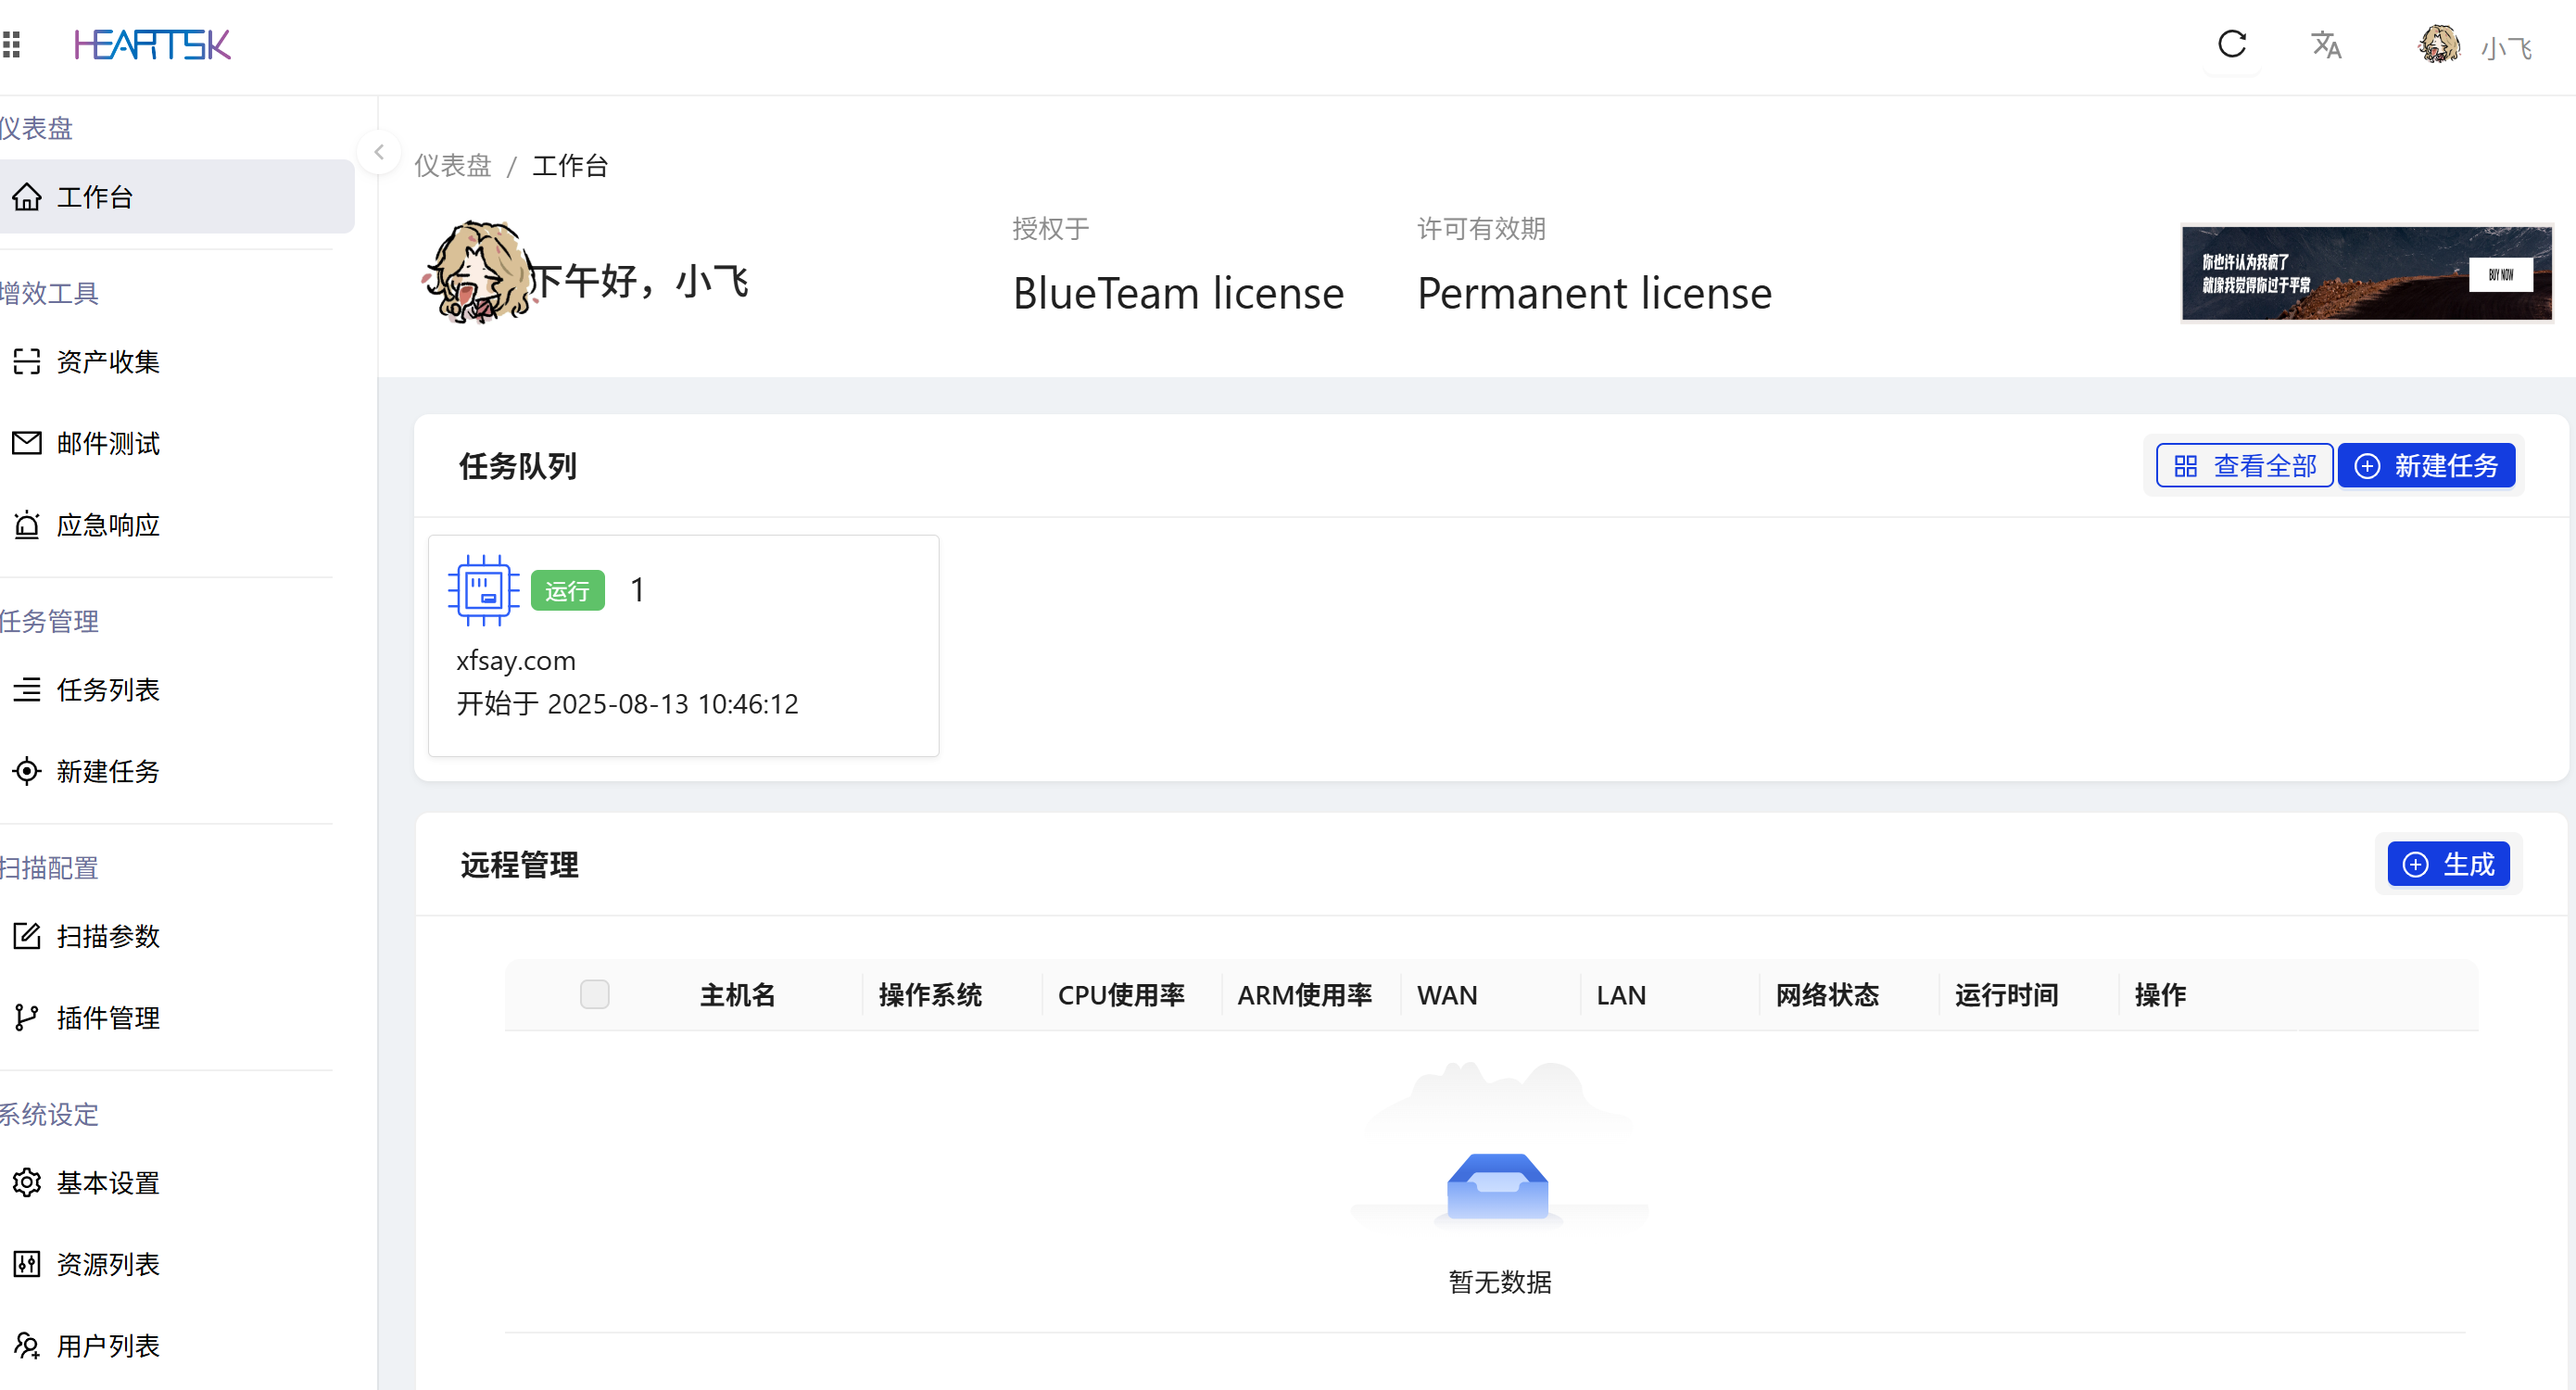Viewport: 2576px width, 1390px height.
Task: Click the 查看全部 button
Action: [x=2244, y=466]
